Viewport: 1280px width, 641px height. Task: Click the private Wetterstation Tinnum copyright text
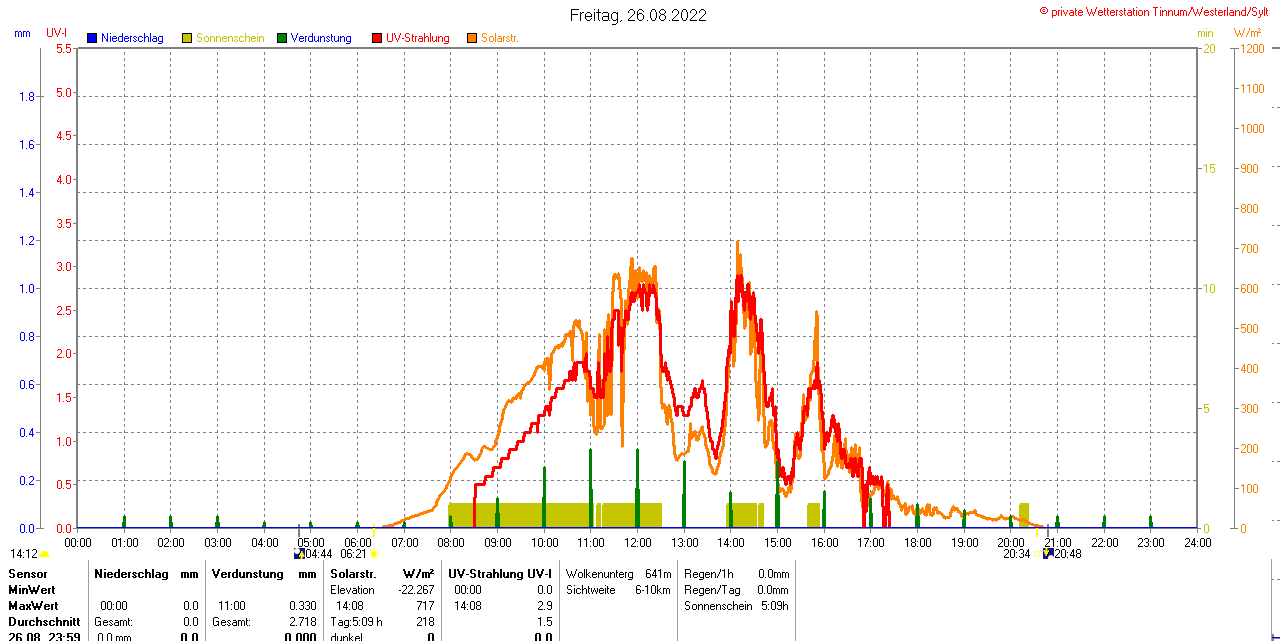pyautogui.click(x=1158, y=12)
